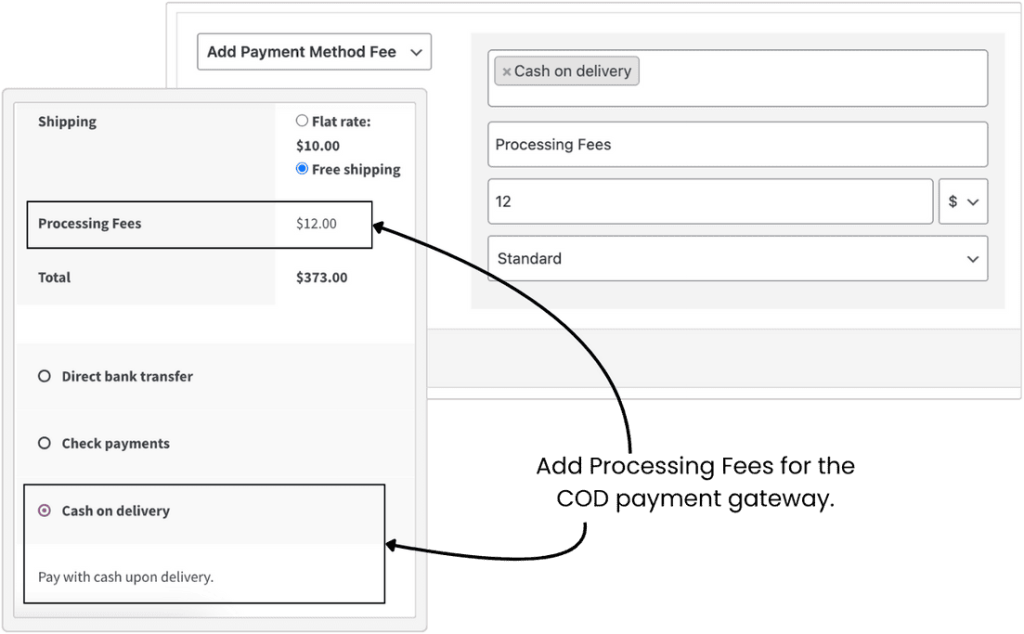Select the Flat rate shipping option
The height and width of the screenshot is (634, 1024).
click(302, 121)
